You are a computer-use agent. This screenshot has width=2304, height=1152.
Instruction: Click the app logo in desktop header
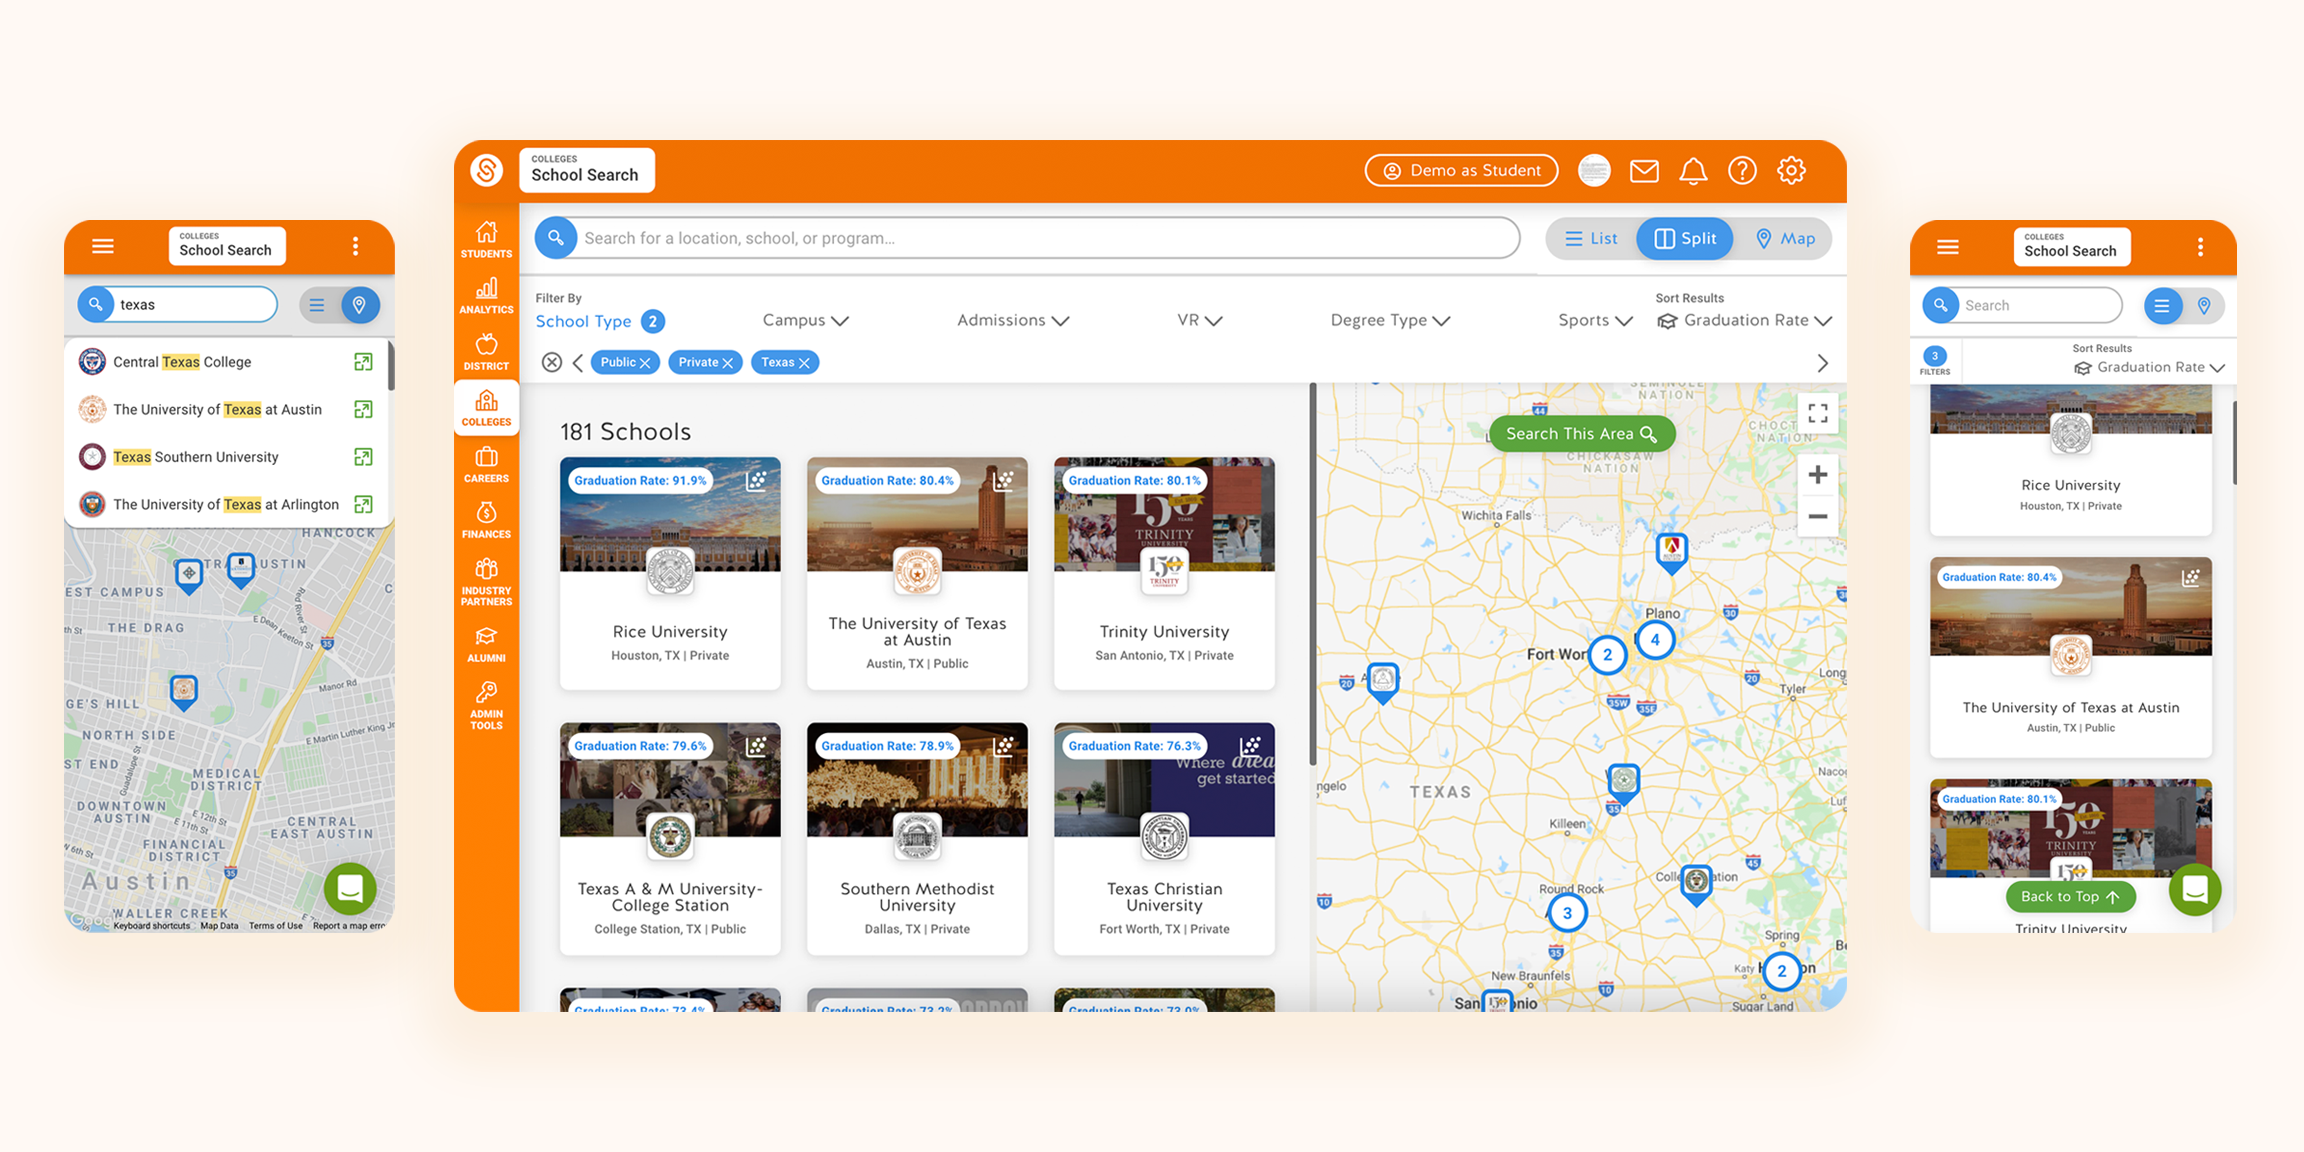point(487,170)
